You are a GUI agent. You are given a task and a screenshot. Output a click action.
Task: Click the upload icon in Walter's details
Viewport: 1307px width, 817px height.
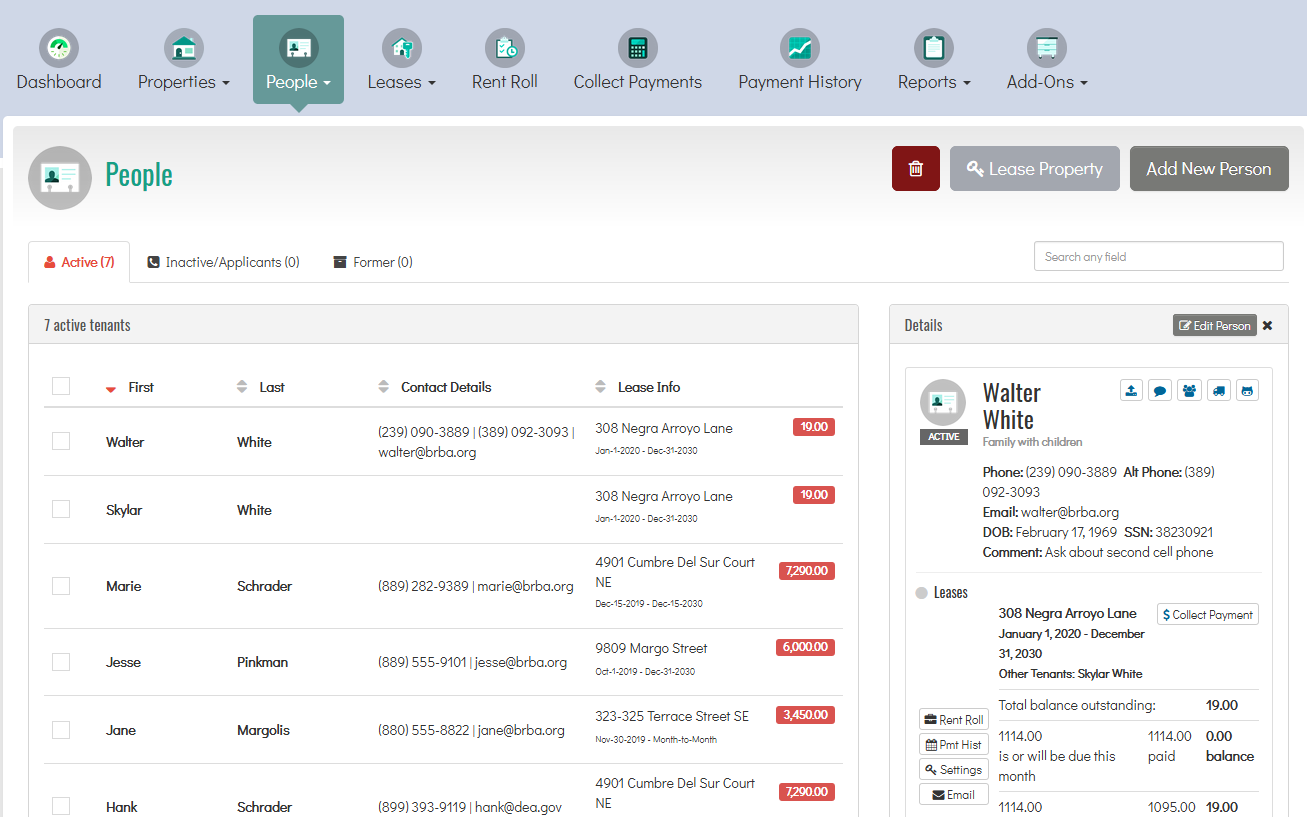(1131, 390)
